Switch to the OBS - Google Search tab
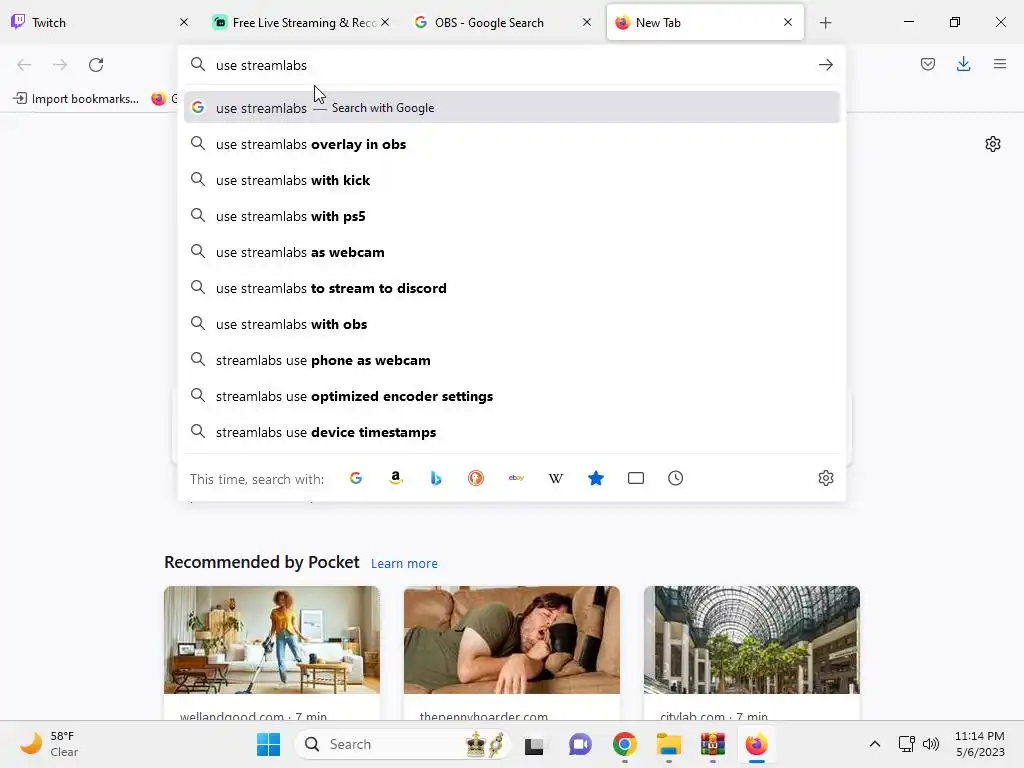The image size is (1024, 768). click(503, 22)
